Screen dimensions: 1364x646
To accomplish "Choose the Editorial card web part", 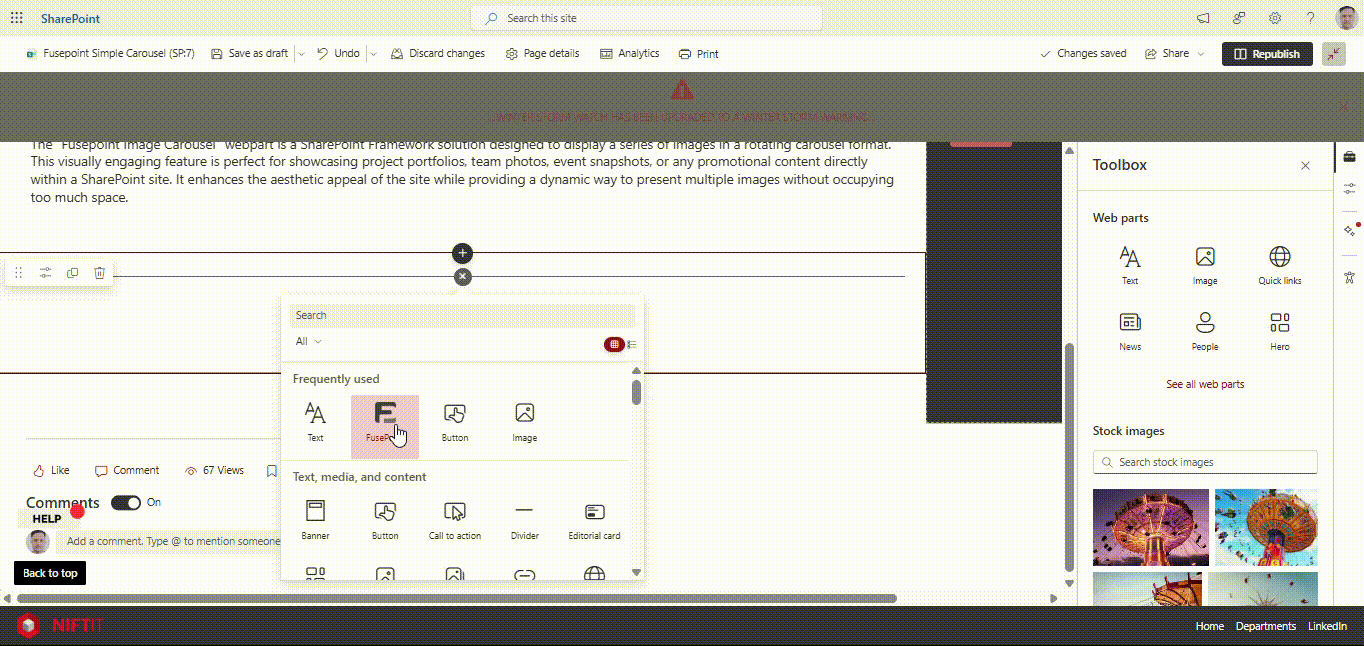I will pos(594,520).
